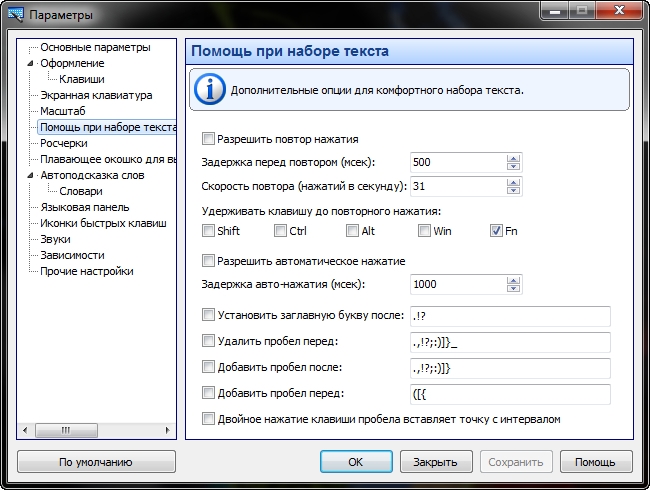Open the Звуки settings section
Viewport: 650px width, 490px height.
point(55,239)
